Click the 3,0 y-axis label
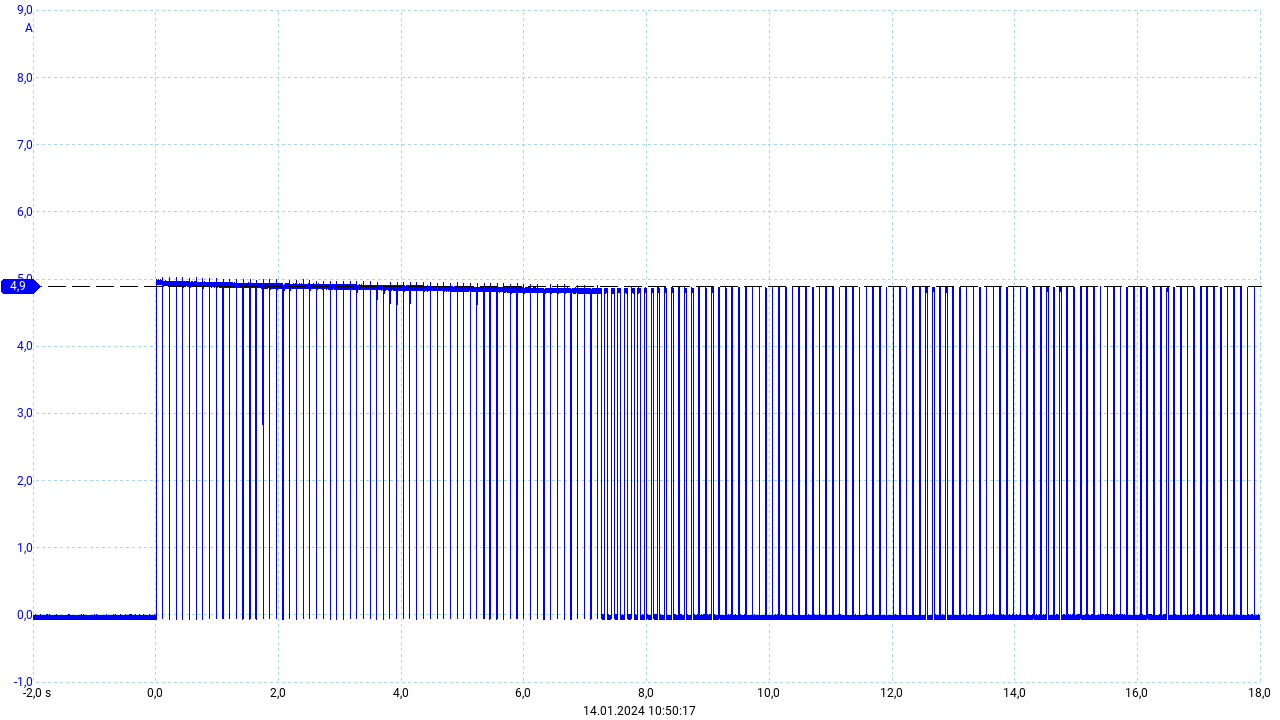1280x720 pixels. pyautogui.click(x=25, y=413)
